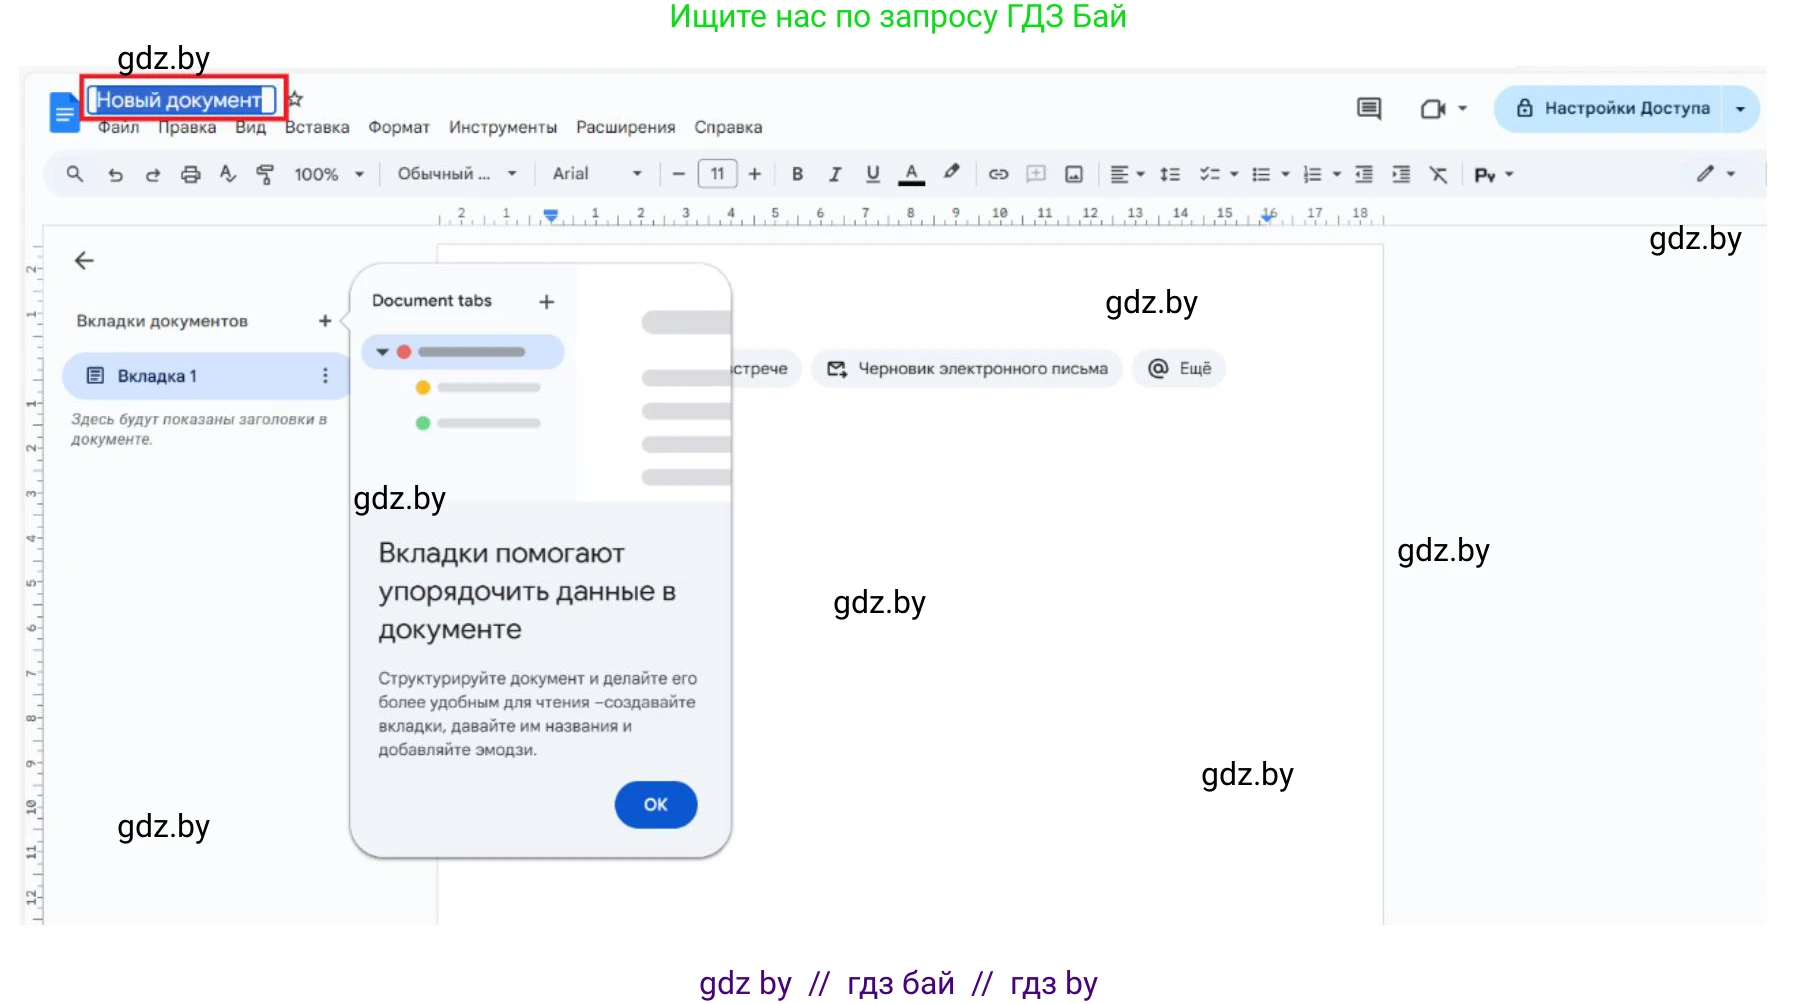Image resolution: width=1799 pixels, height=1004 pixels.
Task: Click the print icon in toolbar
Action: click(x=190, y=175)
